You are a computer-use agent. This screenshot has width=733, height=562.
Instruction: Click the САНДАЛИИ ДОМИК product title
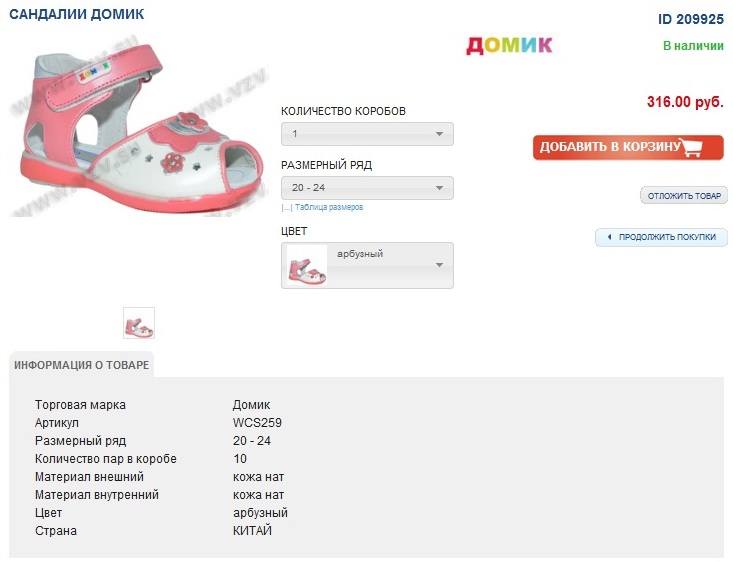pyautogui.click(x=76, y=15)
